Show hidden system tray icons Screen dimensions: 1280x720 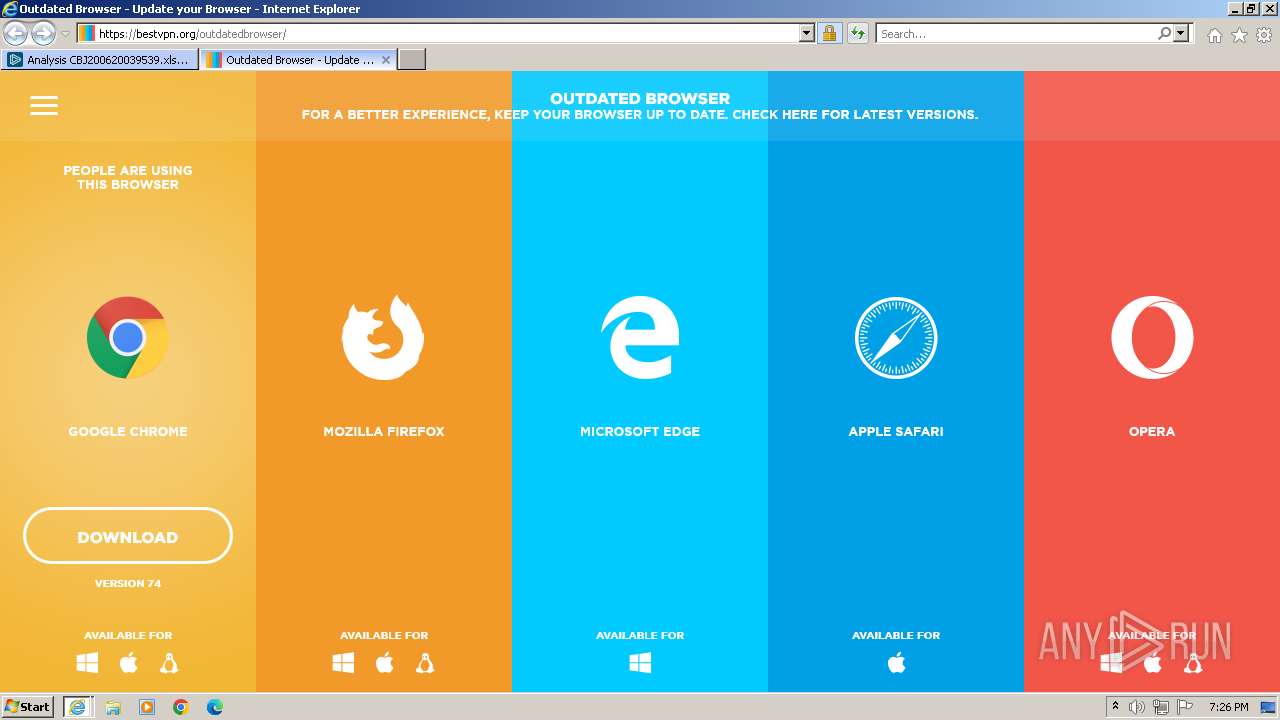click(x=1115, y=706)
